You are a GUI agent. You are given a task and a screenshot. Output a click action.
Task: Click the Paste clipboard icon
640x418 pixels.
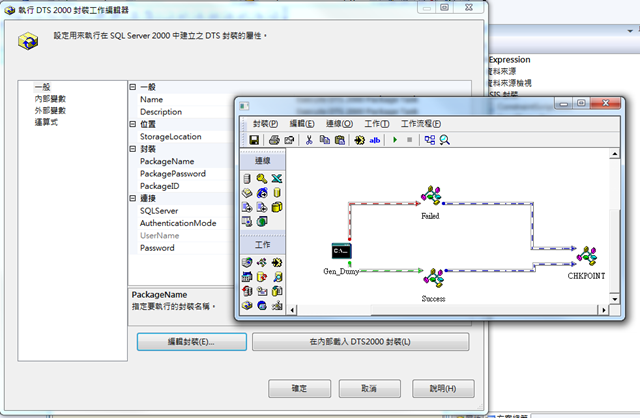pos(340,140)
